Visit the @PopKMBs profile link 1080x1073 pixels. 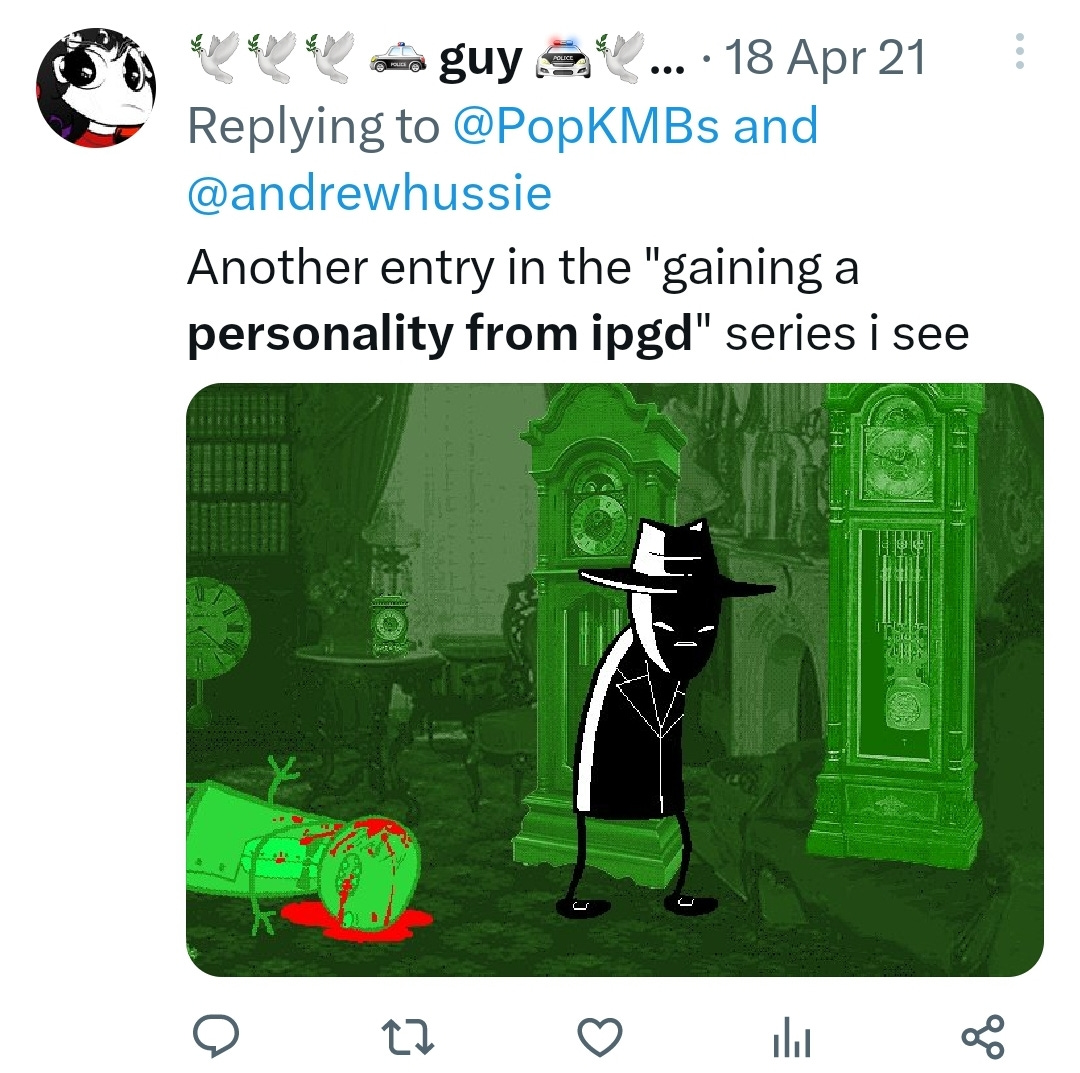click(x=586, y=126)
